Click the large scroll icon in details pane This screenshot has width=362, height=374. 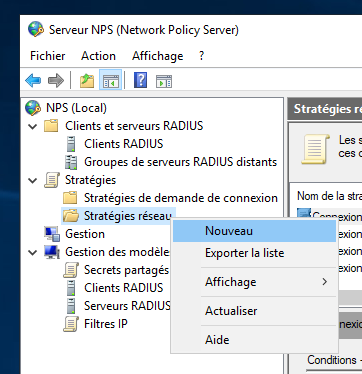315,149
